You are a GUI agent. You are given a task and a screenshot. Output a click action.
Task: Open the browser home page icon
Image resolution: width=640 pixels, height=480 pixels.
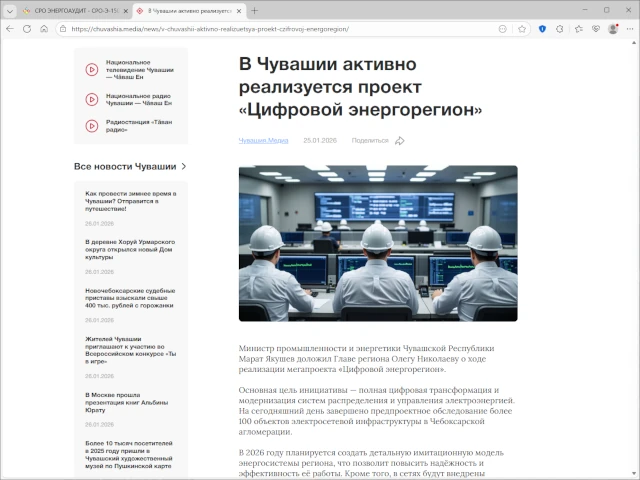44,29
